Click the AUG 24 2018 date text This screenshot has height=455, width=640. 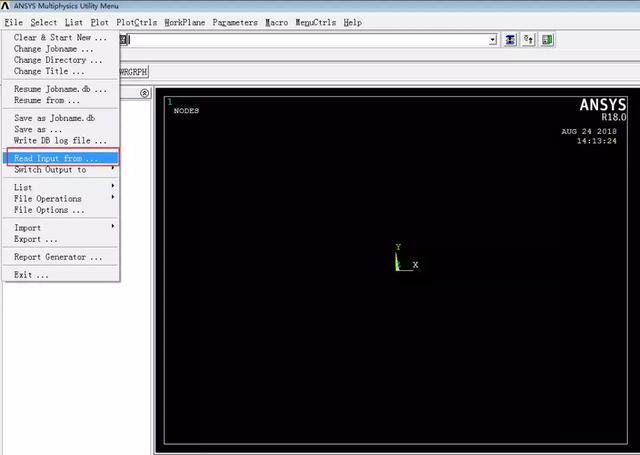click(x=589, y=131)
